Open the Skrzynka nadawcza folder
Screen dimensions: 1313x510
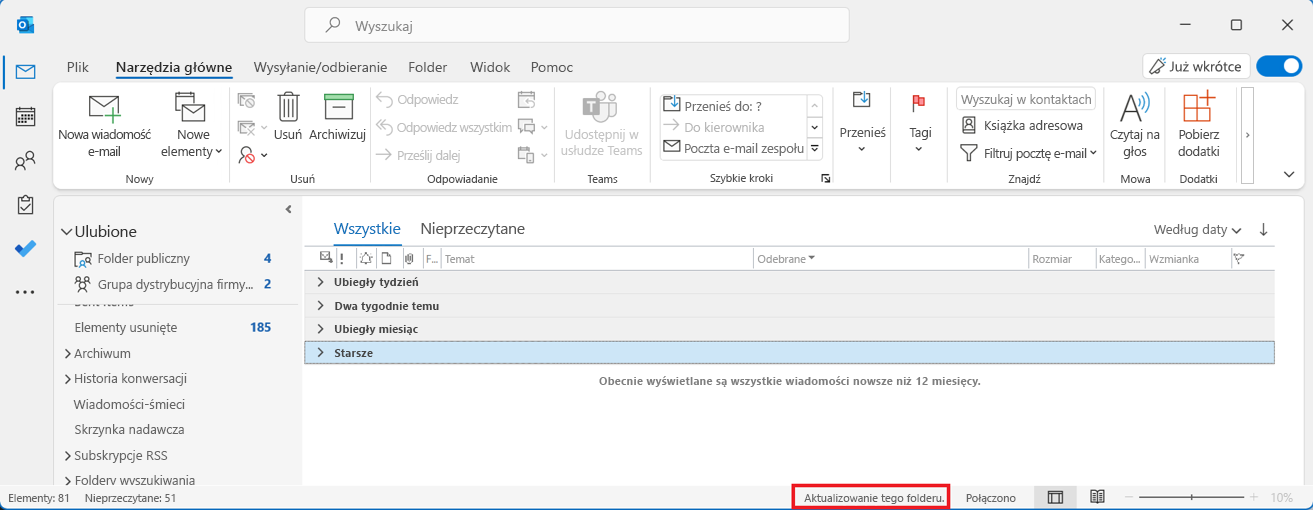coord(129,429)
